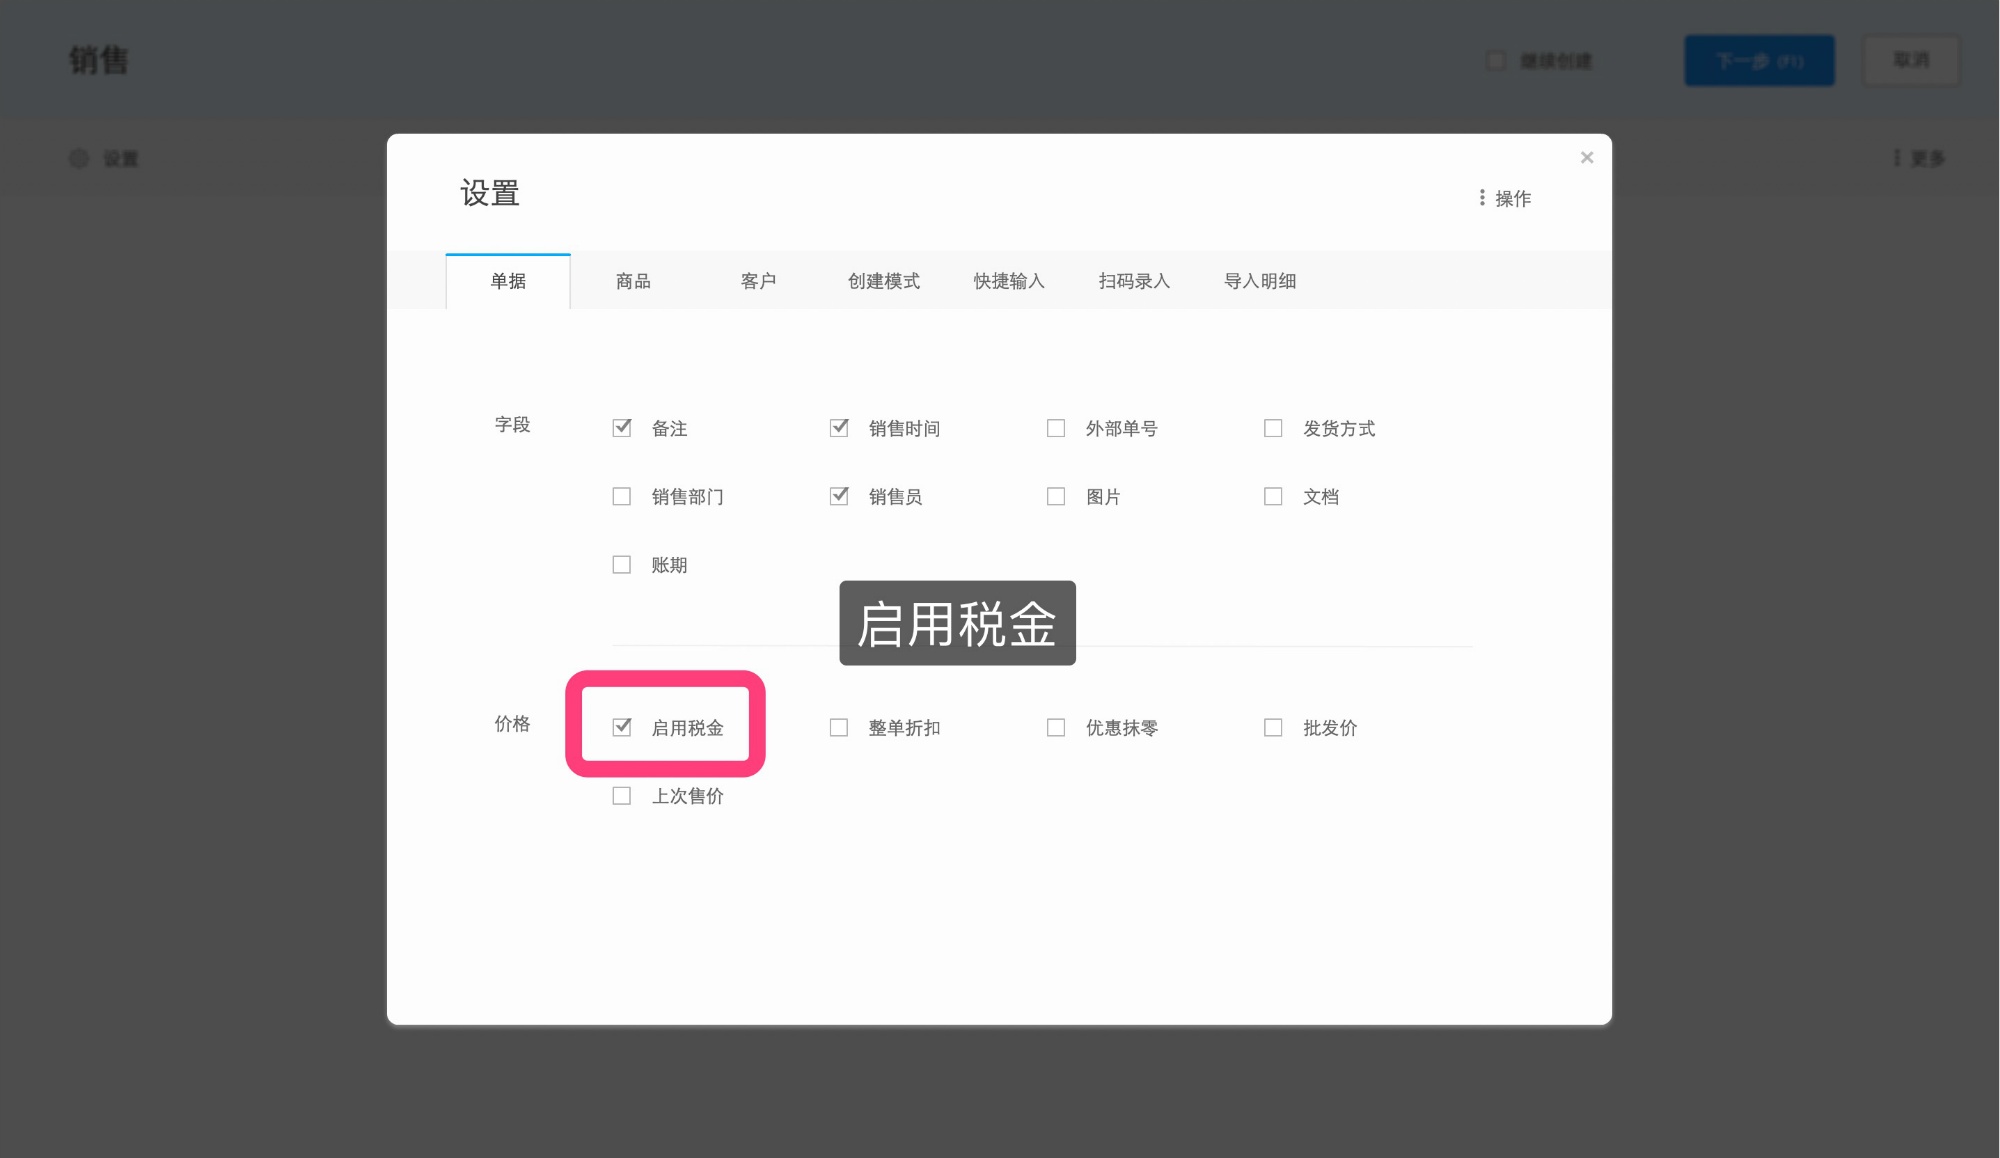
Task: Close the 设置 dialog with the X
Action: tap(1586, 157)
